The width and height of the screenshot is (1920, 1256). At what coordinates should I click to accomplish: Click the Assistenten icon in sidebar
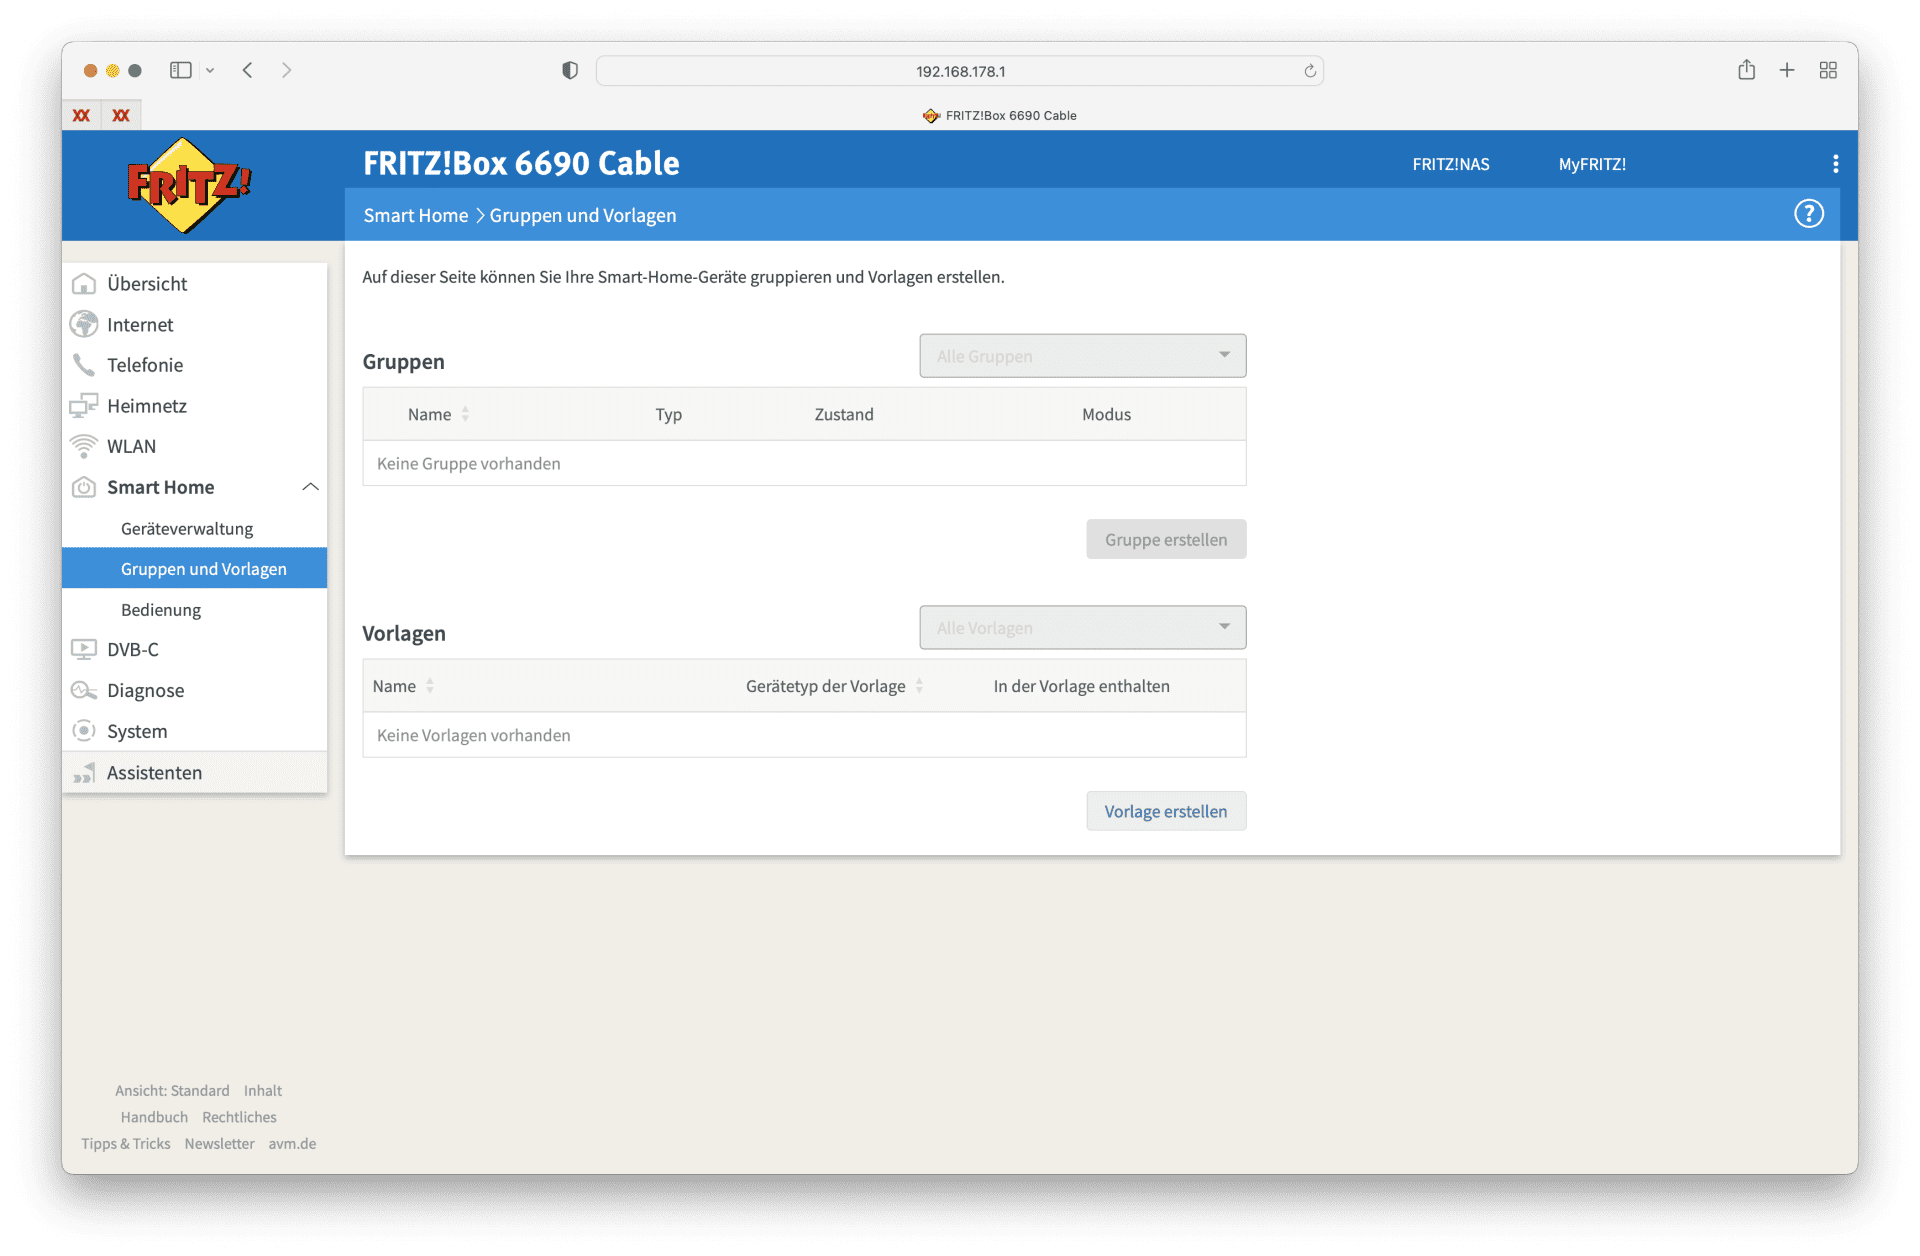pyautogui.click(x=84, y=773)
